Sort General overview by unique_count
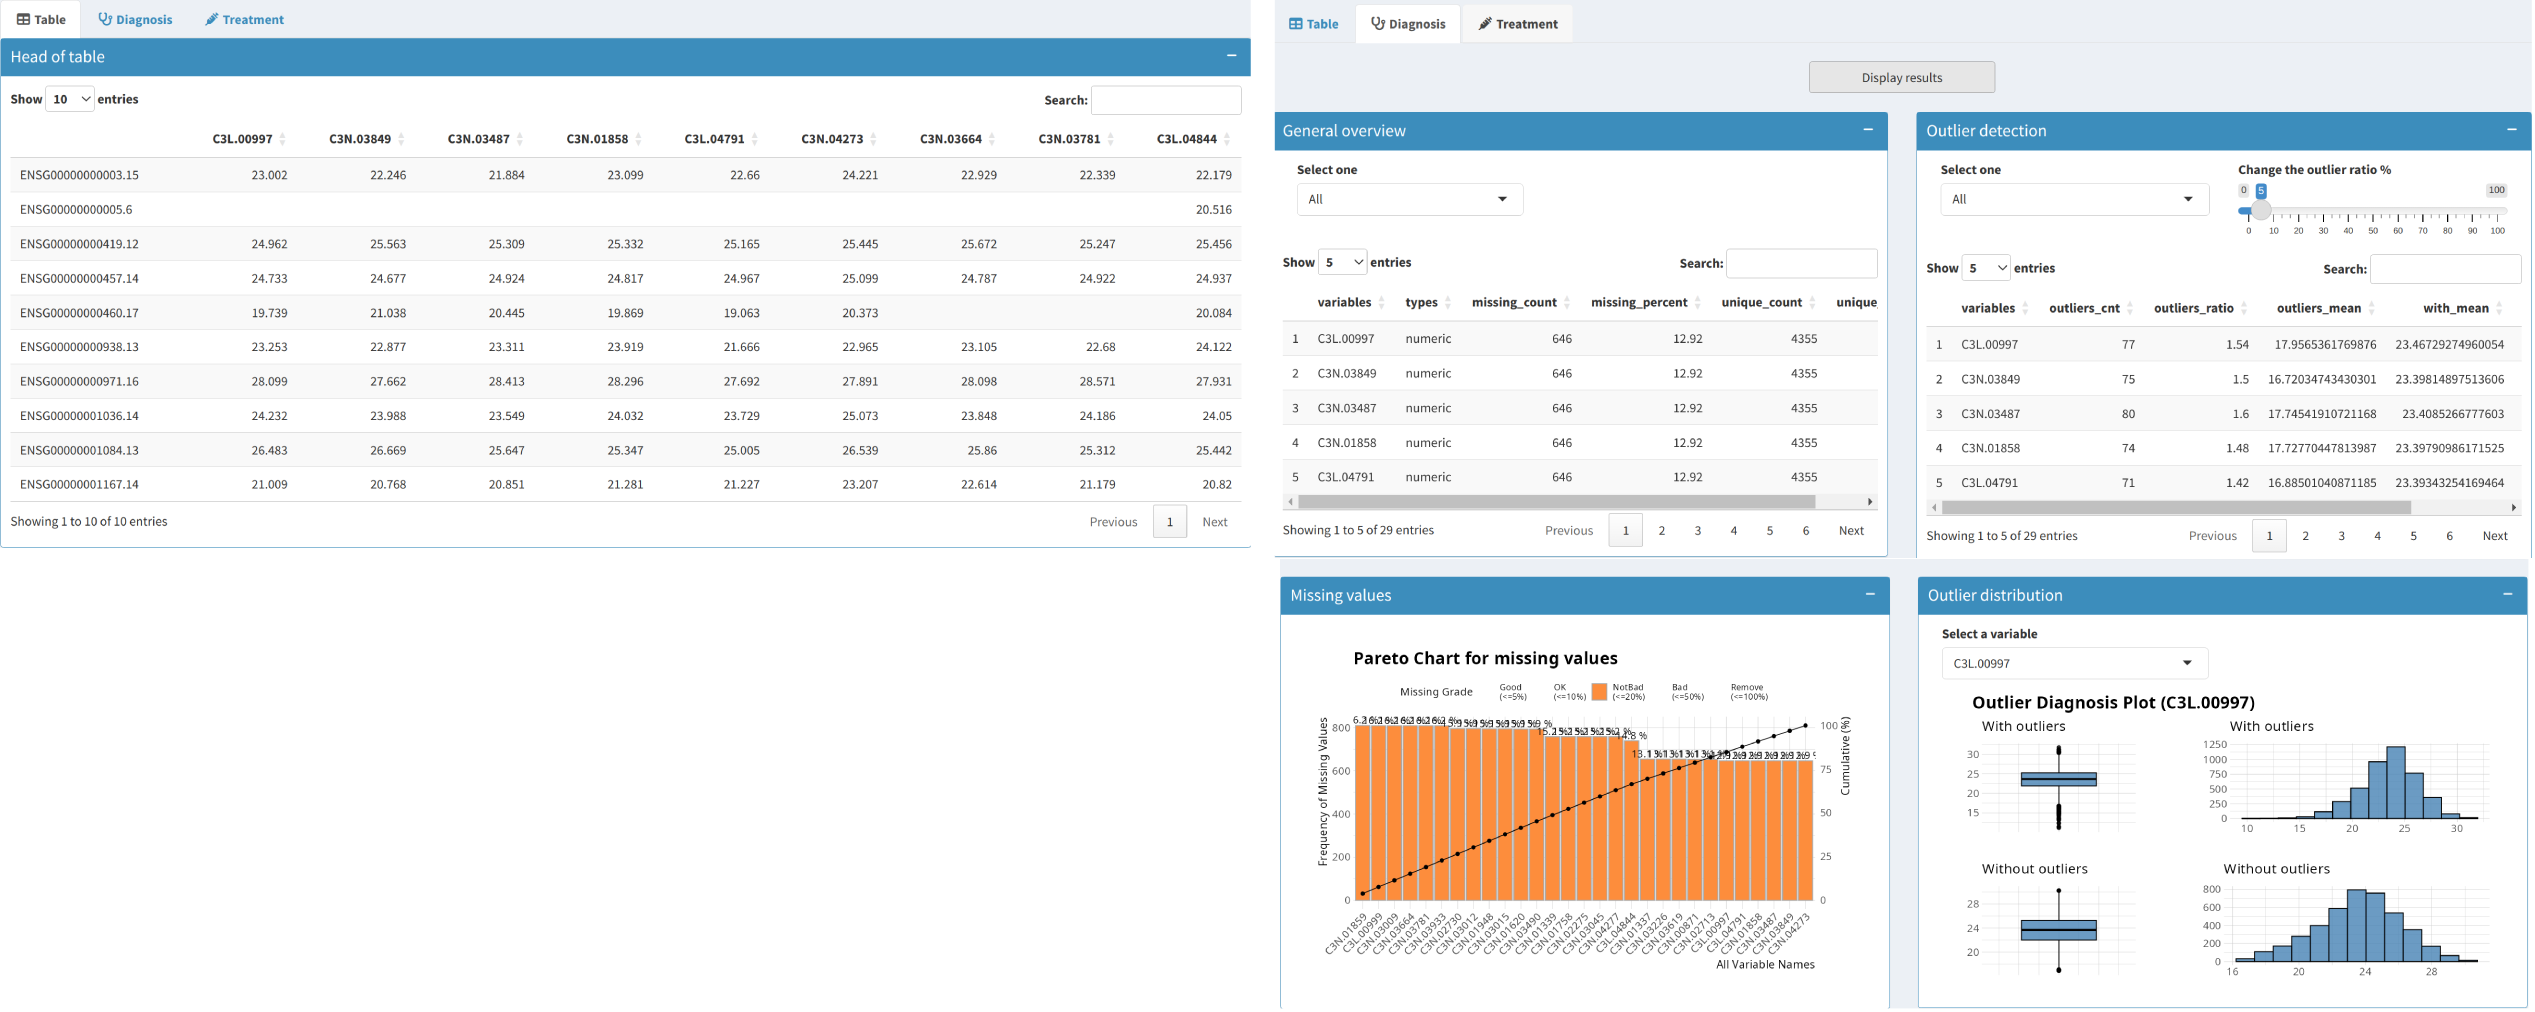 1768,303
